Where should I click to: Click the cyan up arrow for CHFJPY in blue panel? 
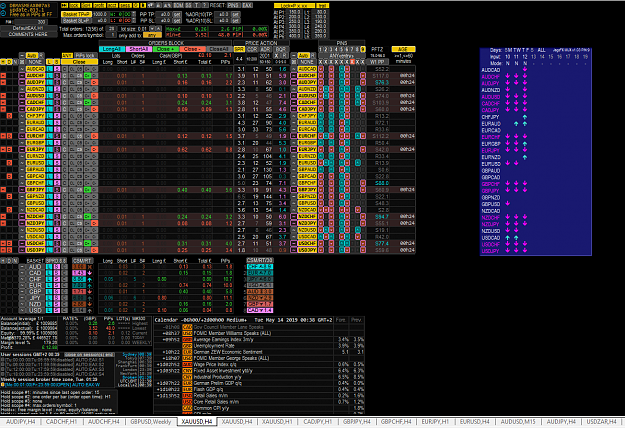click(525, 117)
